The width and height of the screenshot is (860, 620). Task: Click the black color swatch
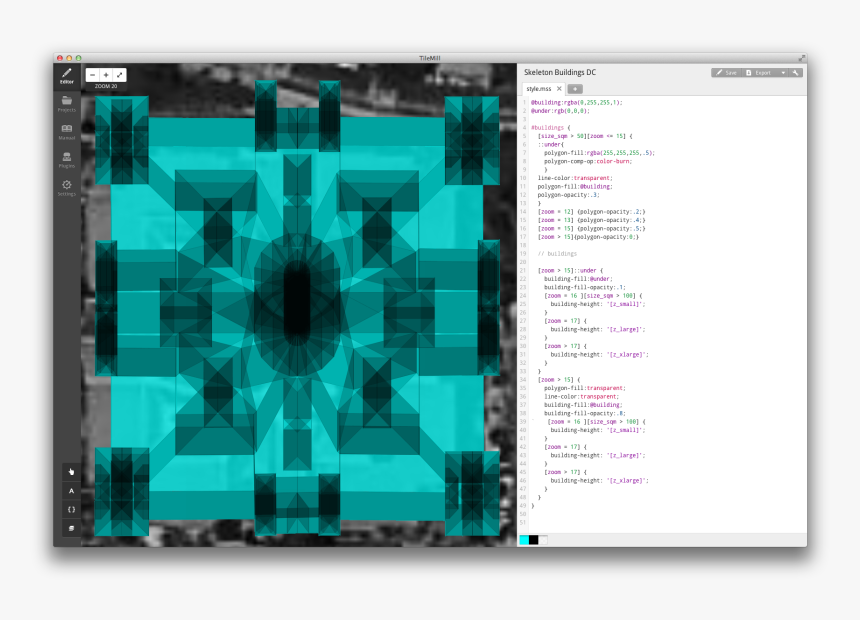coord(534,540)
